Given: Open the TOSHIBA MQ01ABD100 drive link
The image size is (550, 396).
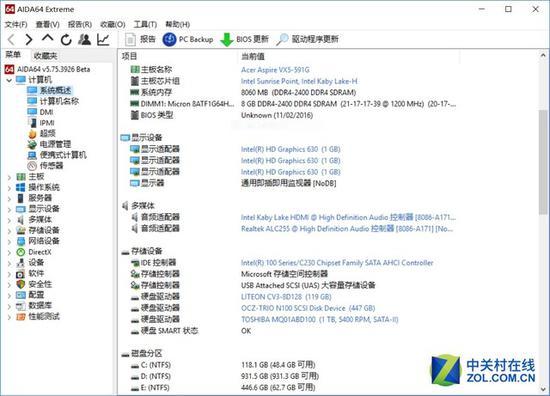Looking at the screenshot, I should (320, 320).
